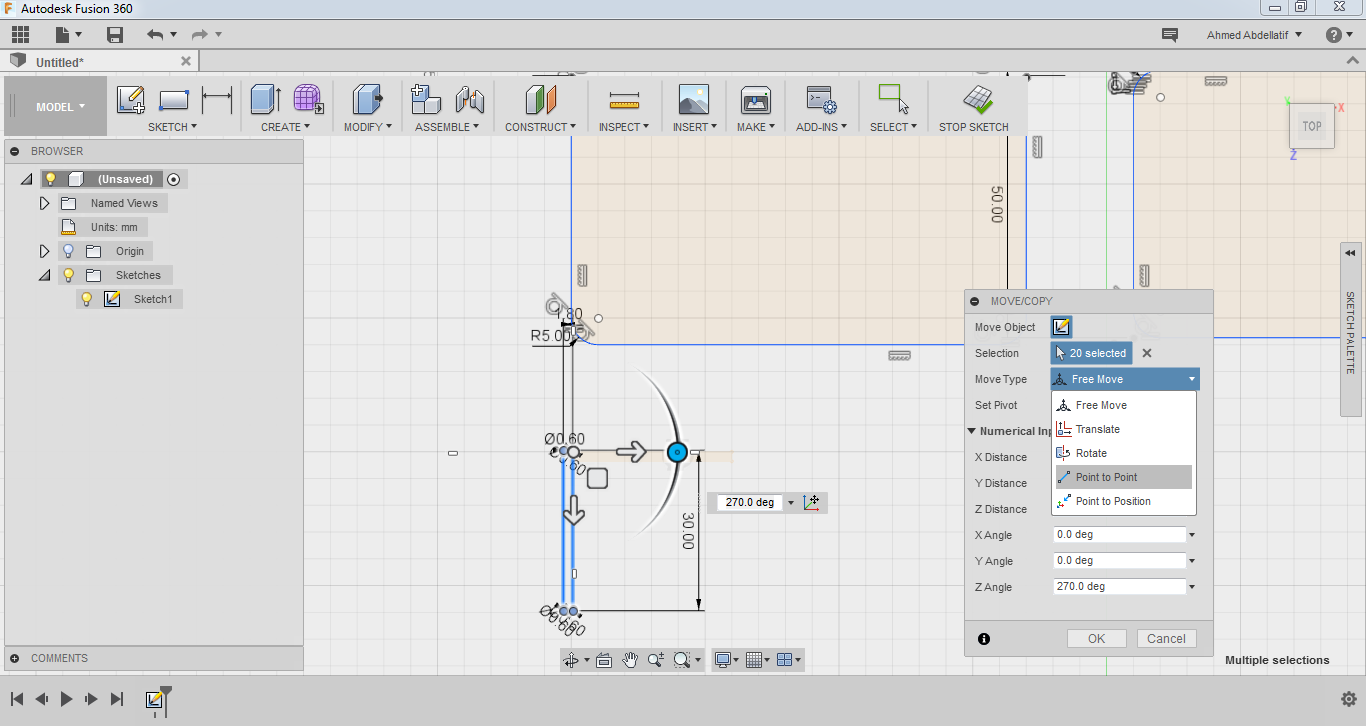Clear the selection with the X button
Viewport: 1366px width, 726px height.
[x=1147, y=353]
